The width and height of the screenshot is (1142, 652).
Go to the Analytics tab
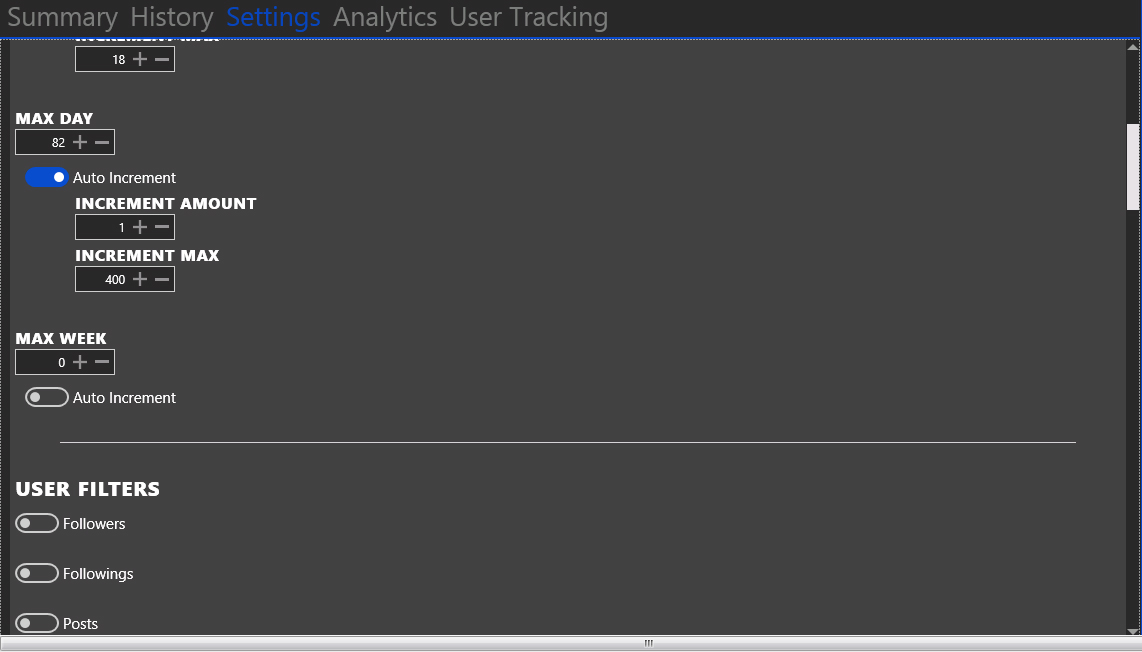[385, 17]
